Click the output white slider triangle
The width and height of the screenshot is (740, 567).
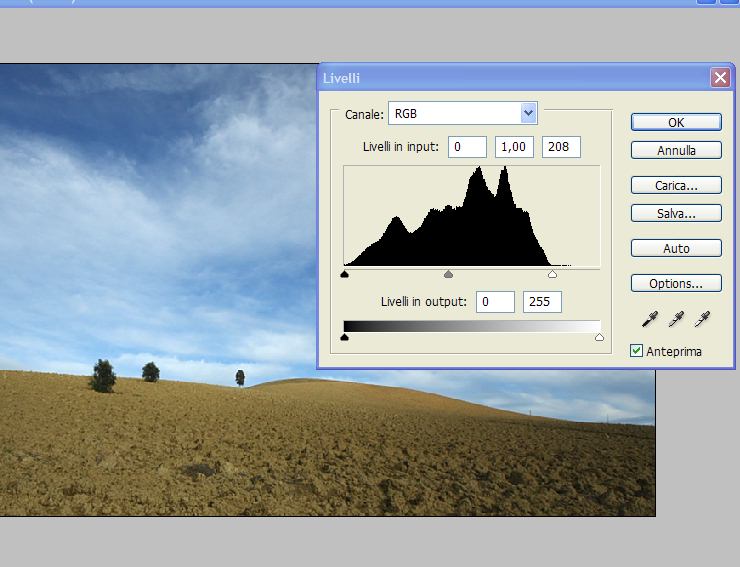(x=599, y=338)
